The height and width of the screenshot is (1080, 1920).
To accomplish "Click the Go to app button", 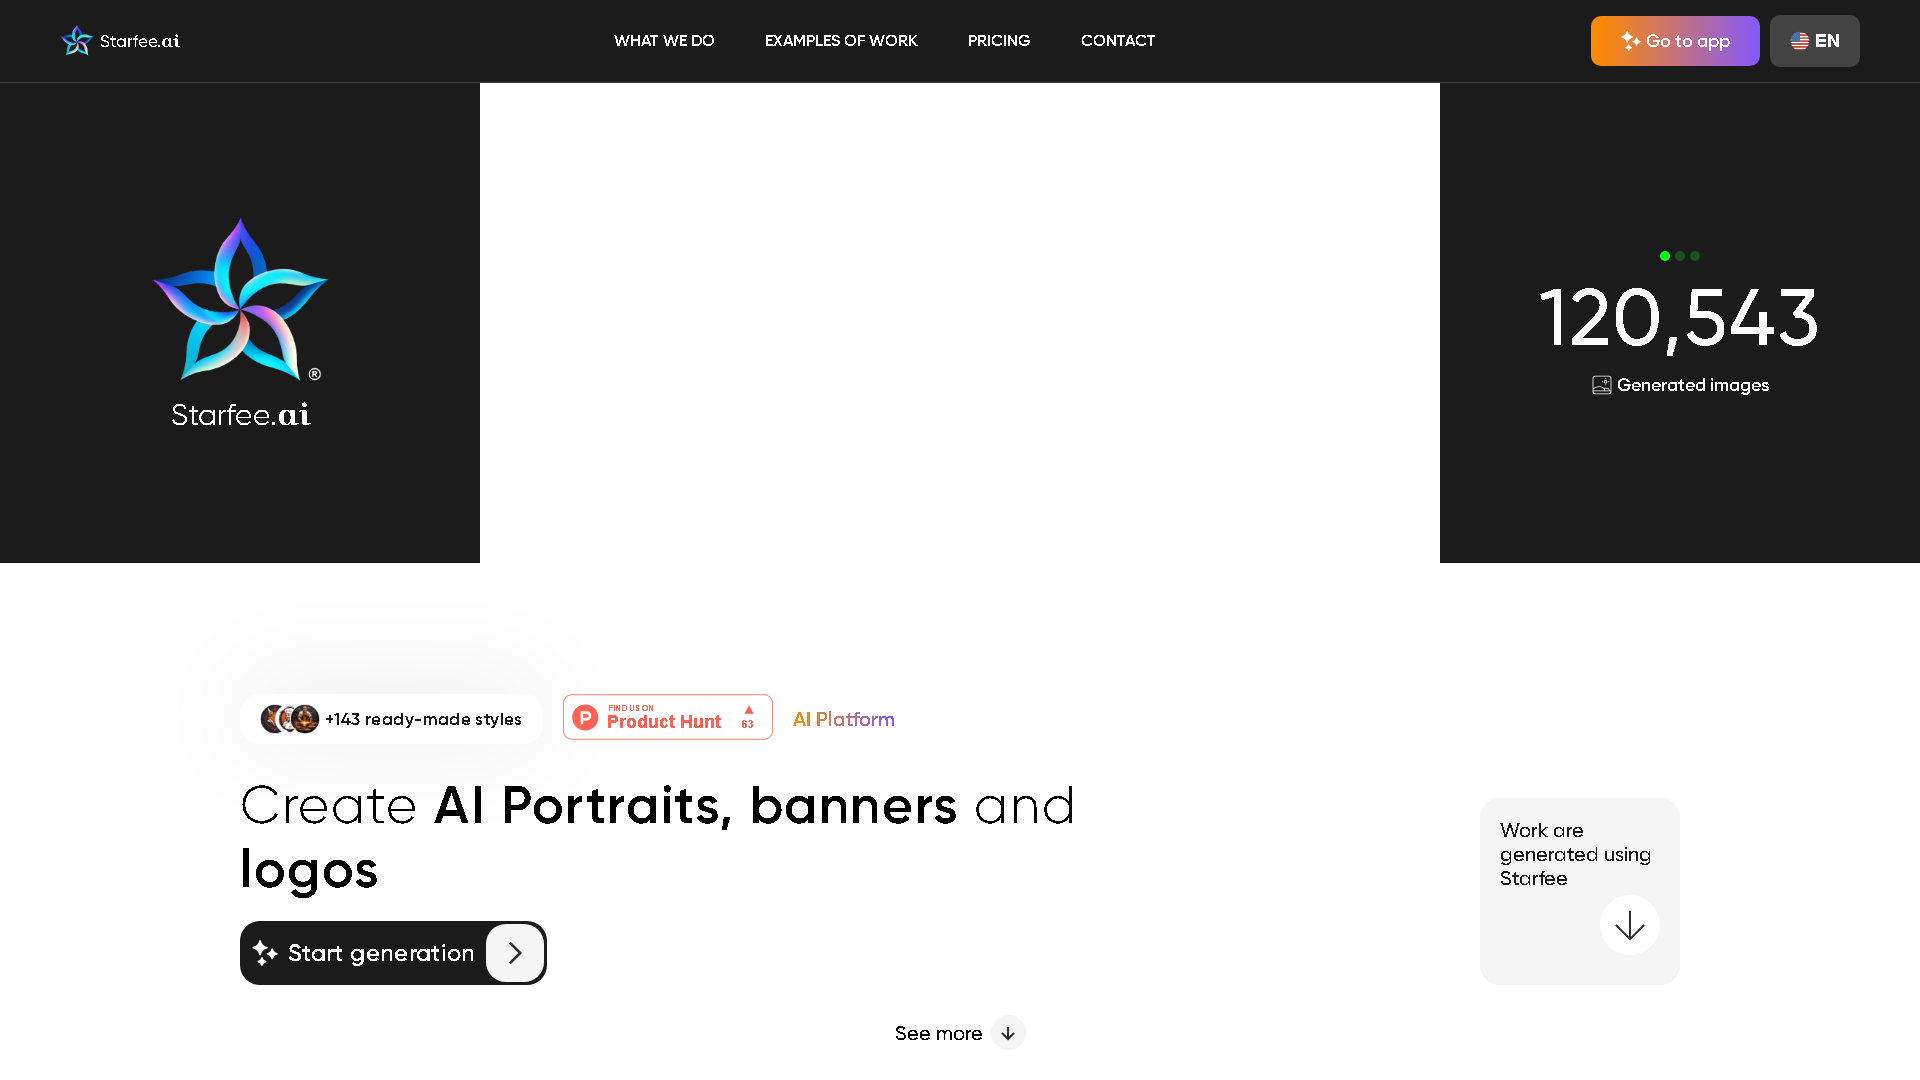I will 1675,41.
